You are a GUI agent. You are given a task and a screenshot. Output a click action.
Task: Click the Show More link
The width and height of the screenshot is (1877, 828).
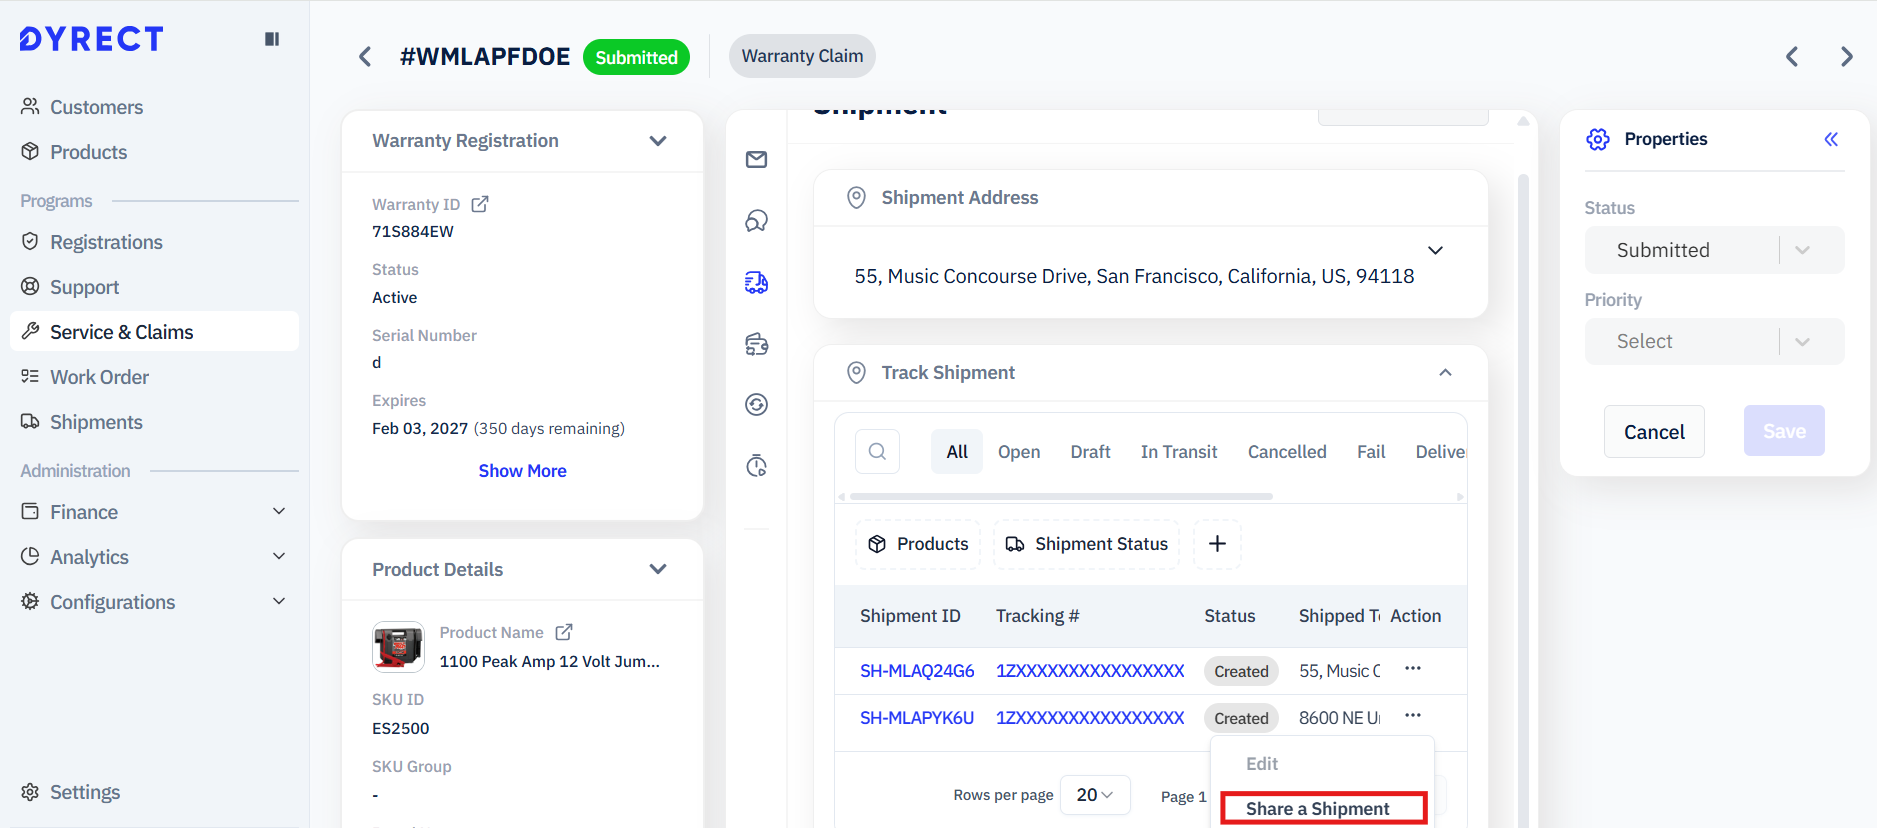tap(522, 471)
